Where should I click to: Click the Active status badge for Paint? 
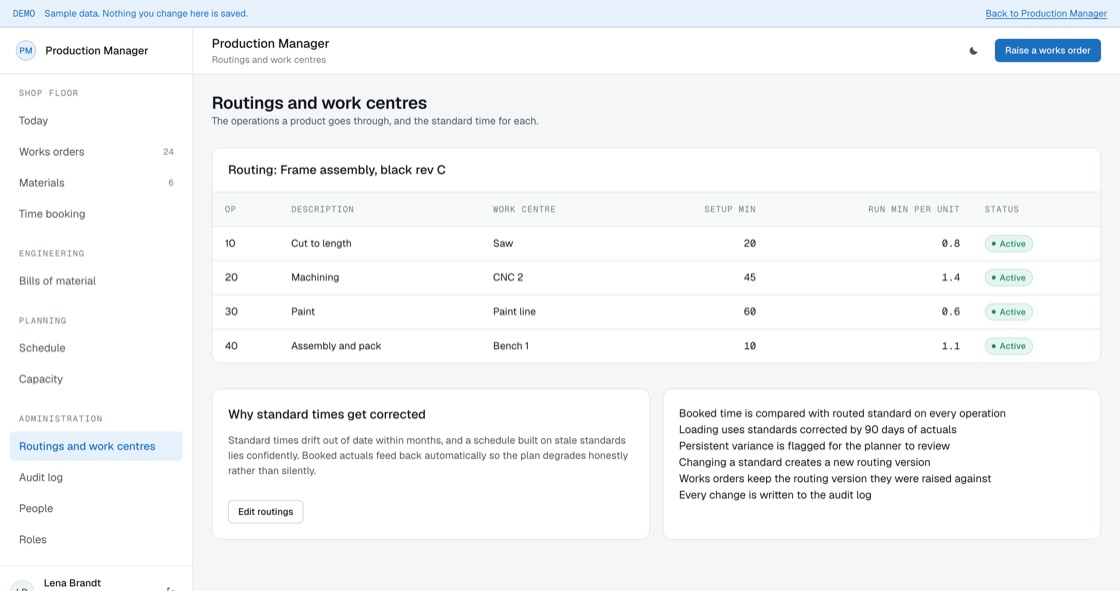coord(1009,312)
